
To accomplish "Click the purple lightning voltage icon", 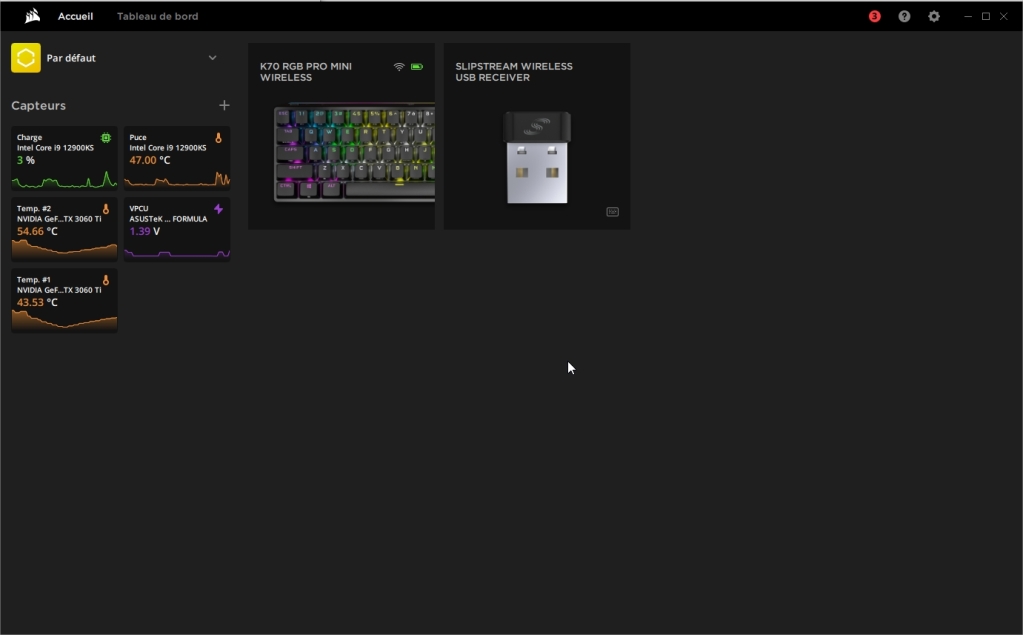I will (x=219, y=209).
